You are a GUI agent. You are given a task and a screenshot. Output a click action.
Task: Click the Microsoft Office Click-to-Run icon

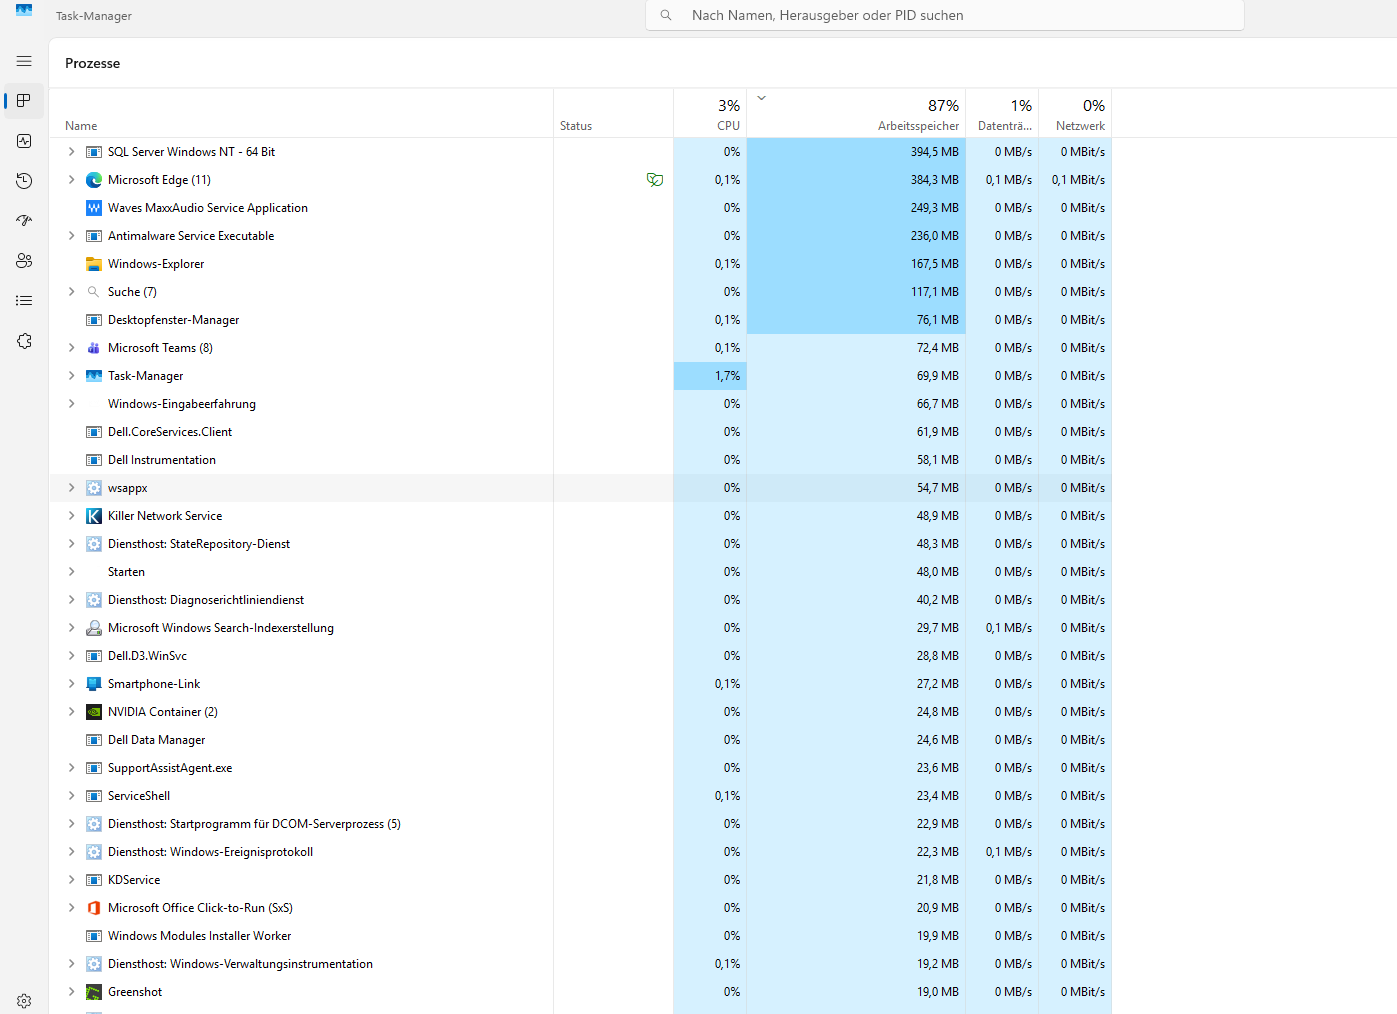tap(94, 908)
